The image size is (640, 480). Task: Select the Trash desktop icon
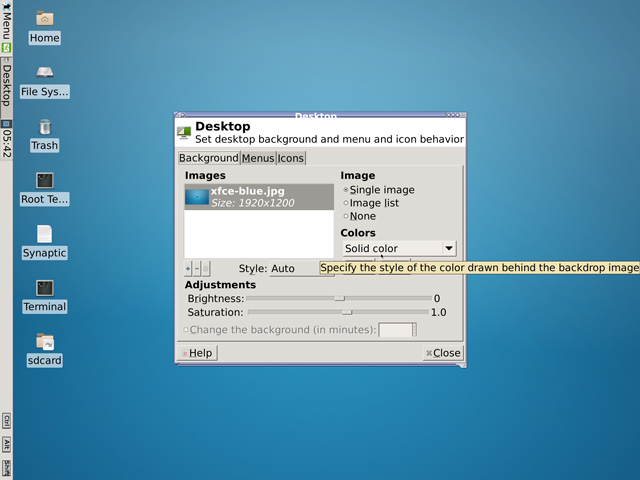[x=44, y=136]
